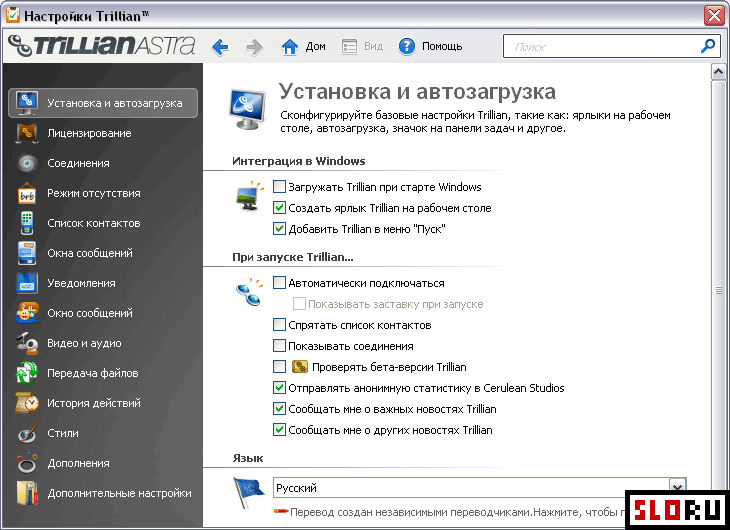Enable Проверять бета-версии Trillian

(279, 367)
